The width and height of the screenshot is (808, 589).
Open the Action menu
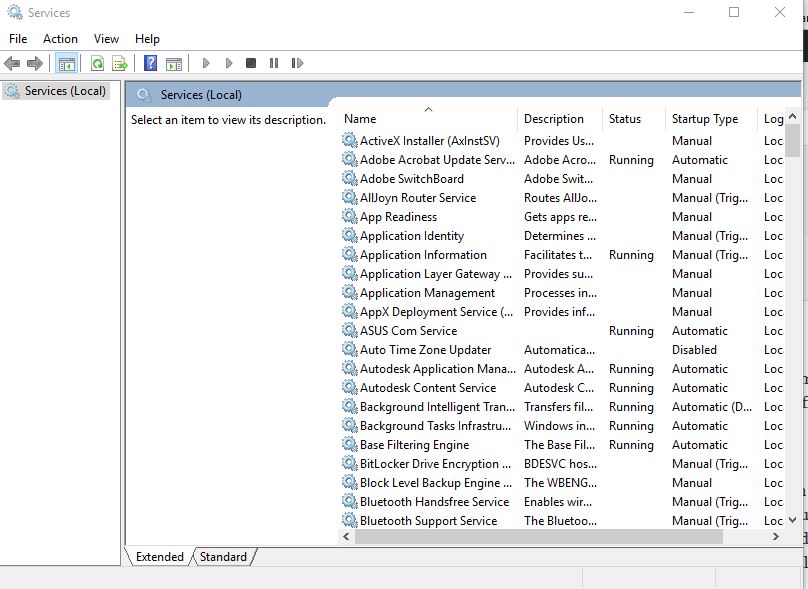60,39
